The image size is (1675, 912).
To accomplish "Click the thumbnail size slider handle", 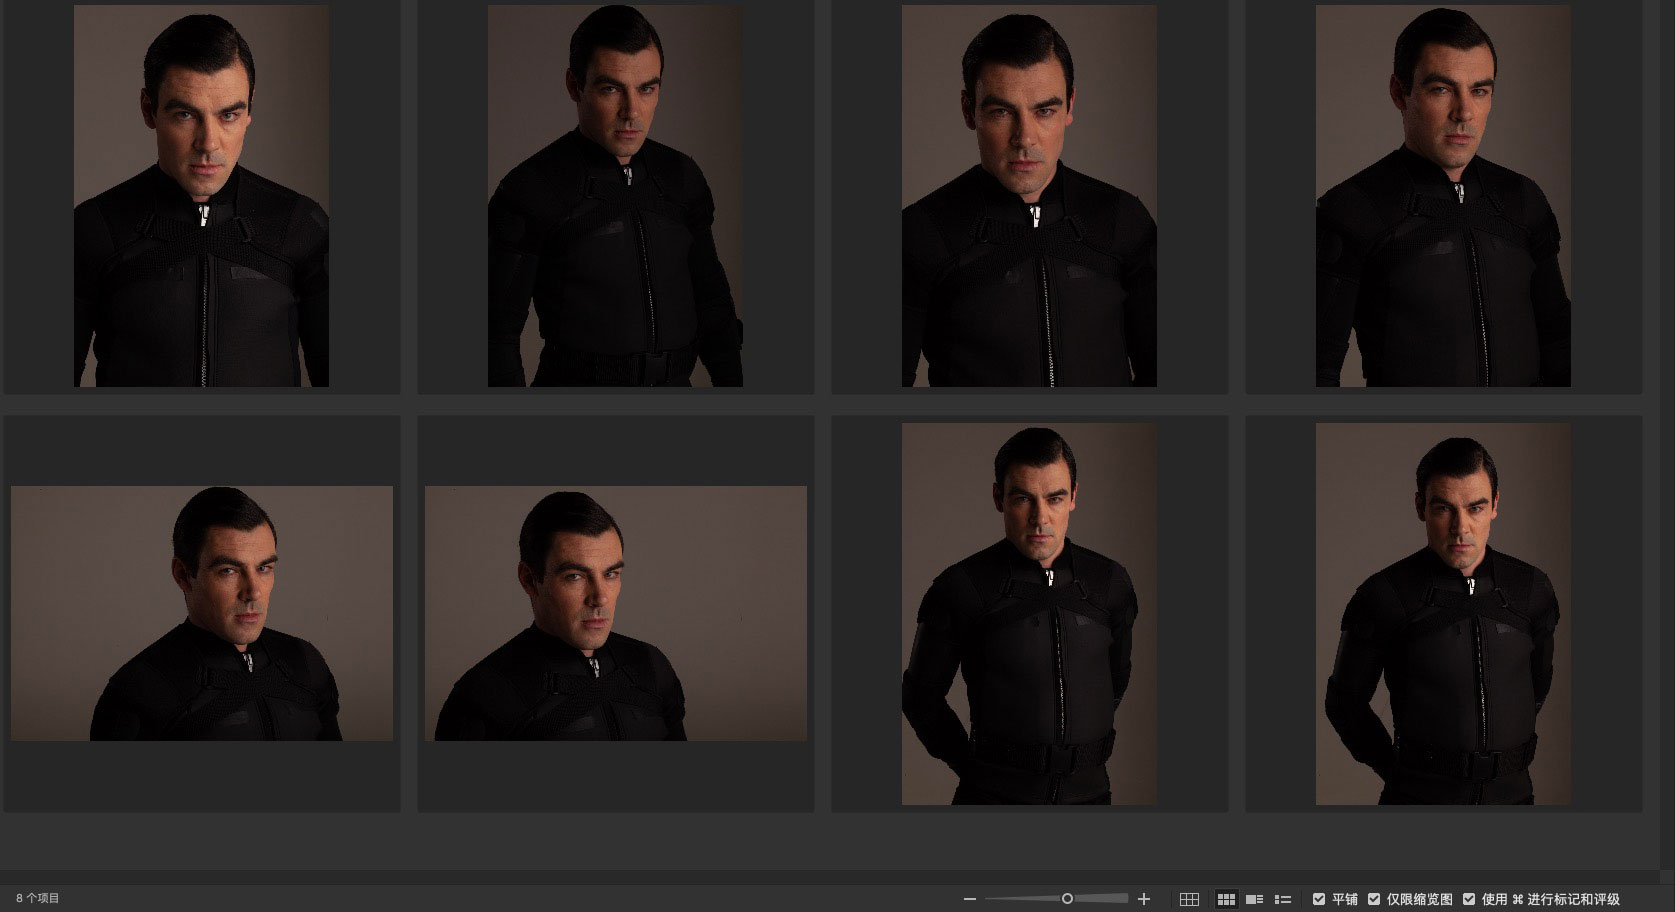I will tap(1067, 899).
